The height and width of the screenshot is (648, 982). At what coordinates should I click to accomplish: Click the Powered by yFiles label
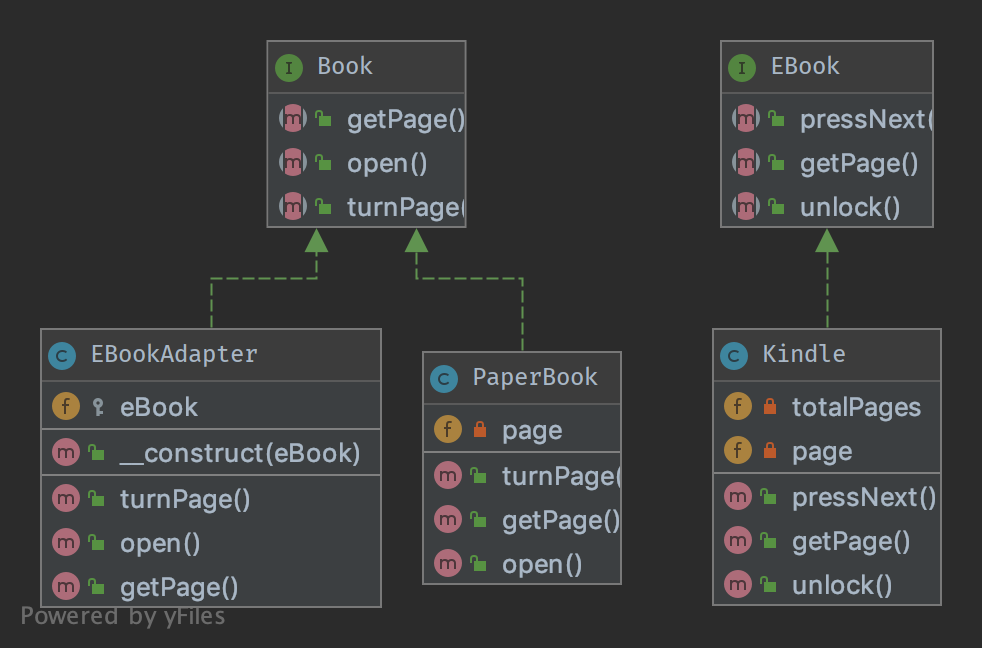[123, 616]
